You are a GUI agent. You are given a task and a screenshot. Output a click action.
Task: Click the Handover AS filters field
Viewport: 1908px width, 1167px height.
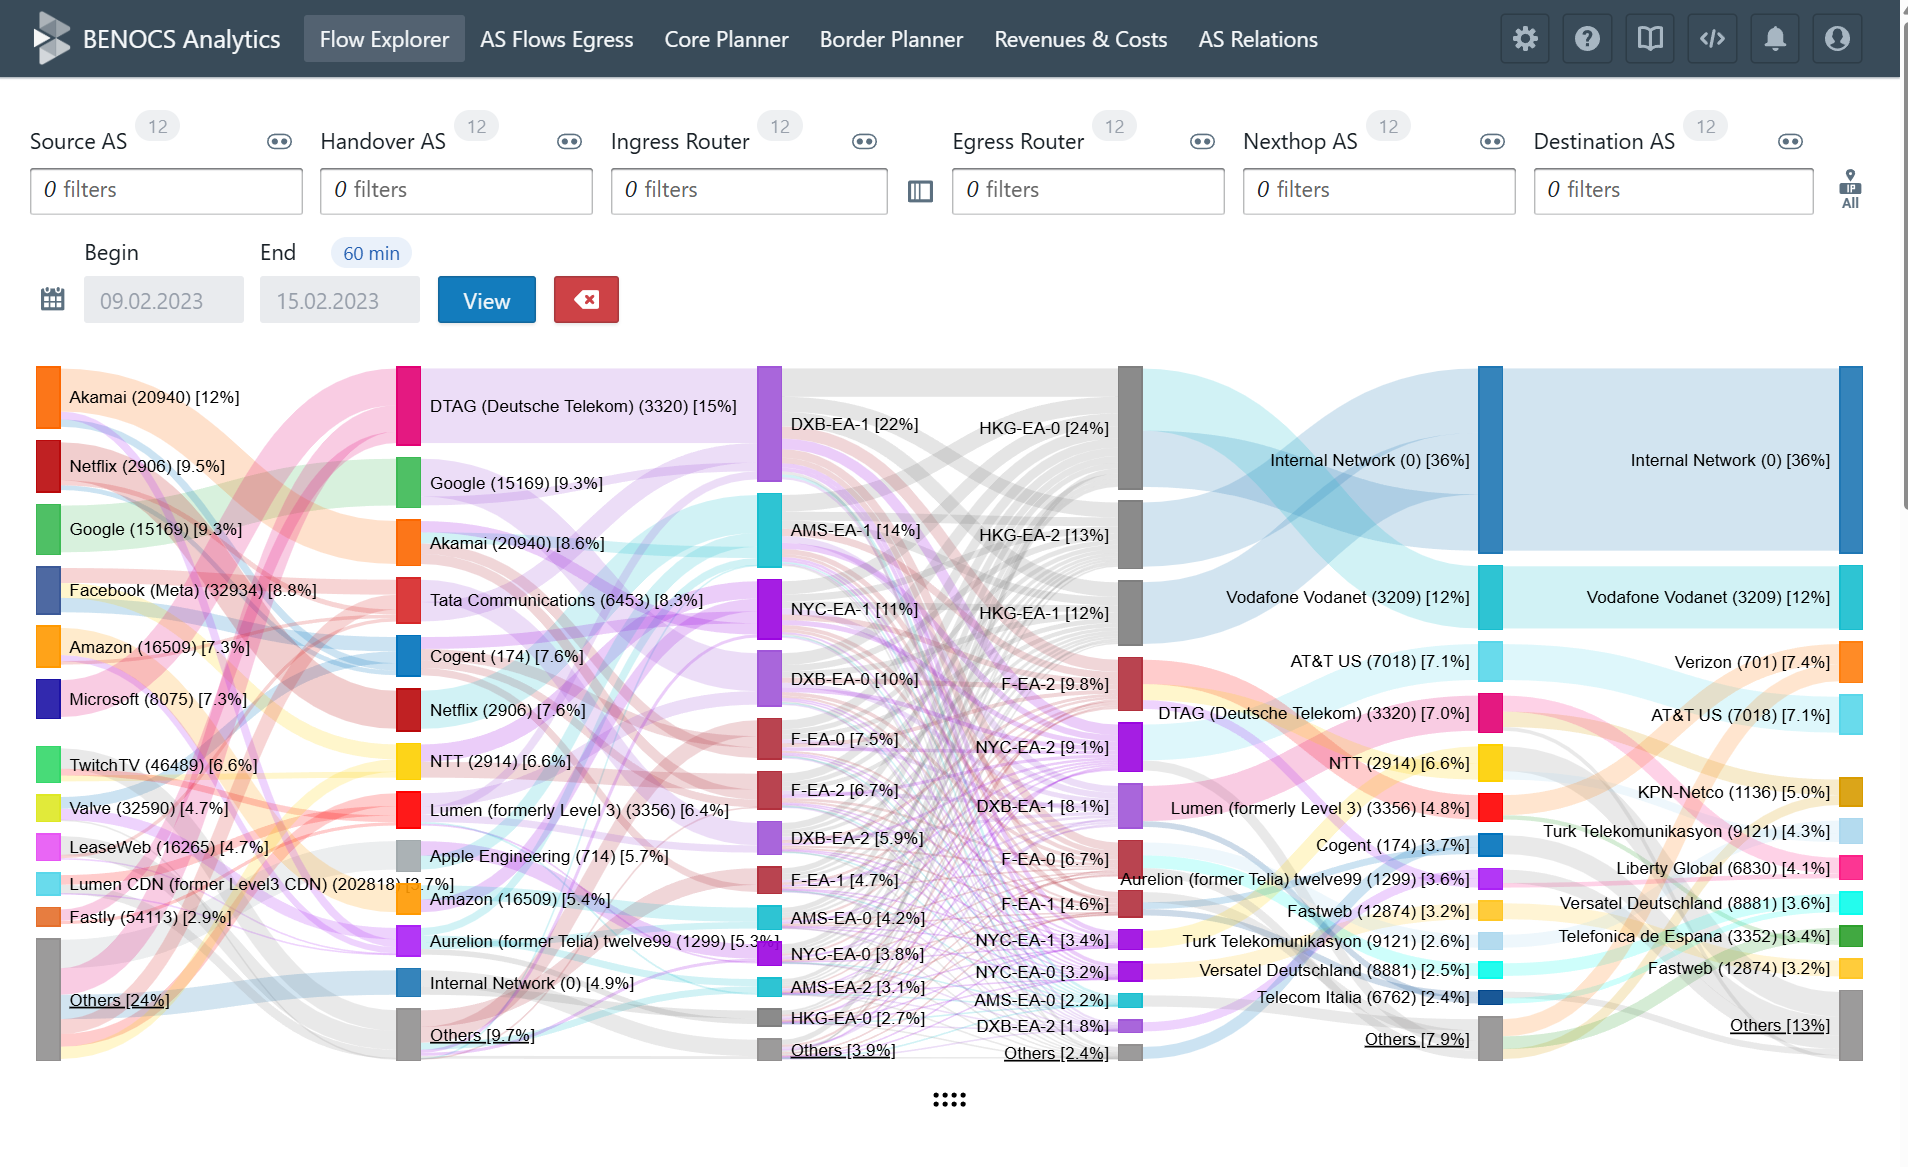point(456,190)
